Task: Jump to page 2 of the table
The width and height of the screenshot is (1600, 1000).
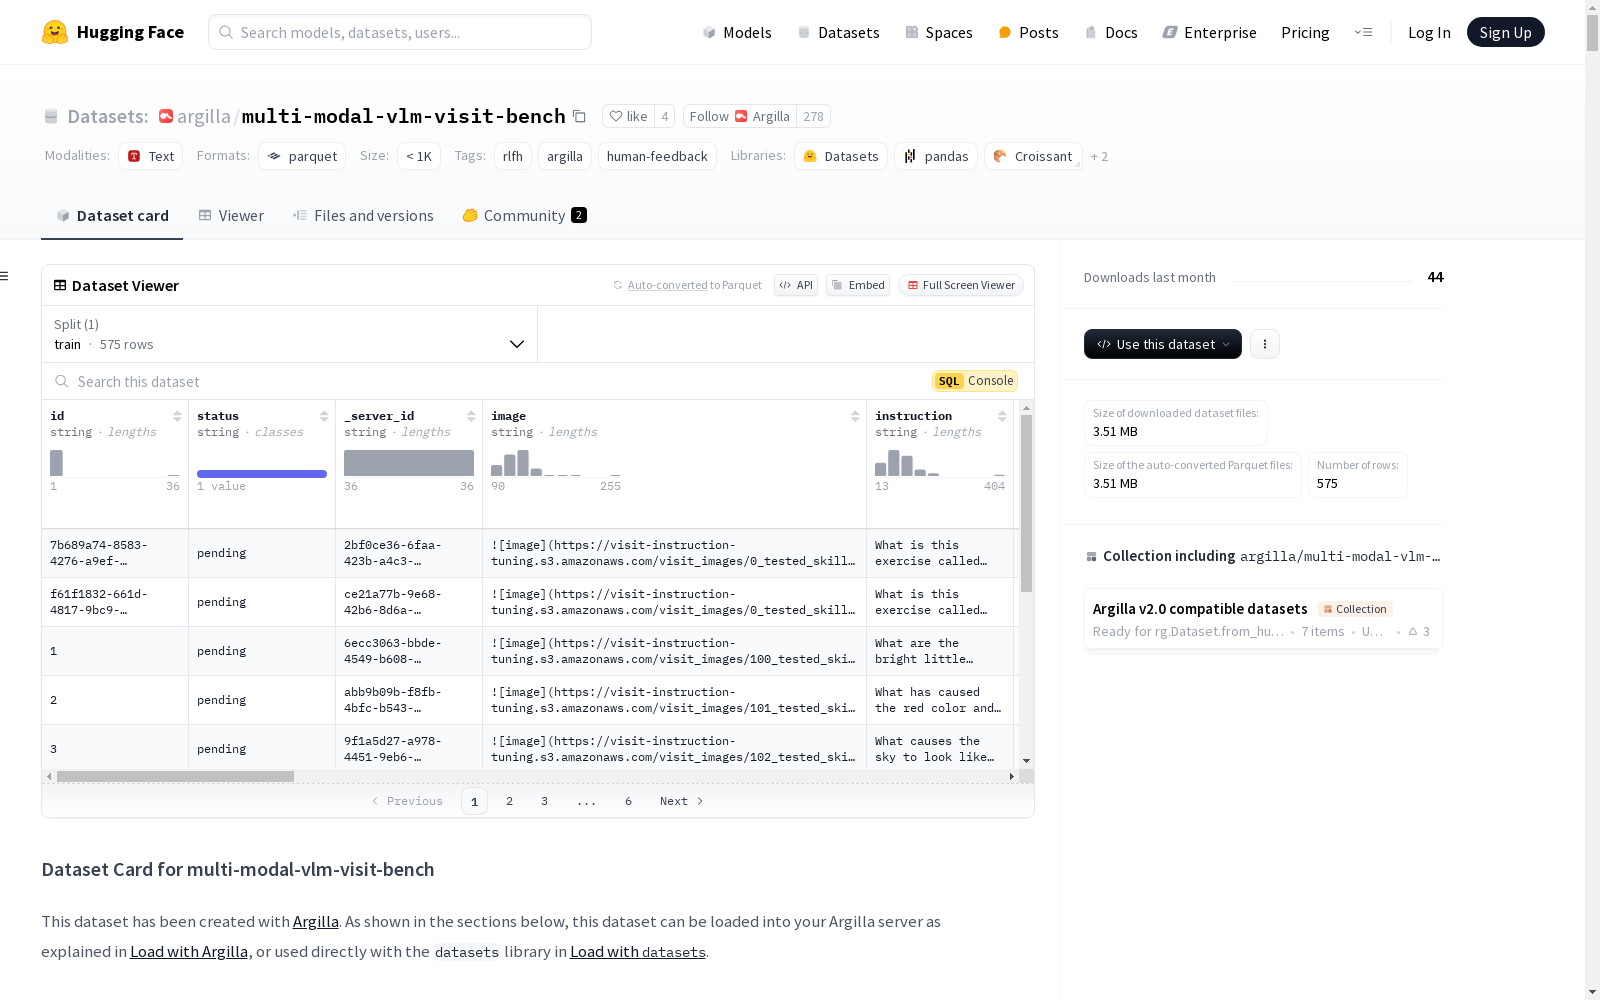Action: [x=510, y=801]
